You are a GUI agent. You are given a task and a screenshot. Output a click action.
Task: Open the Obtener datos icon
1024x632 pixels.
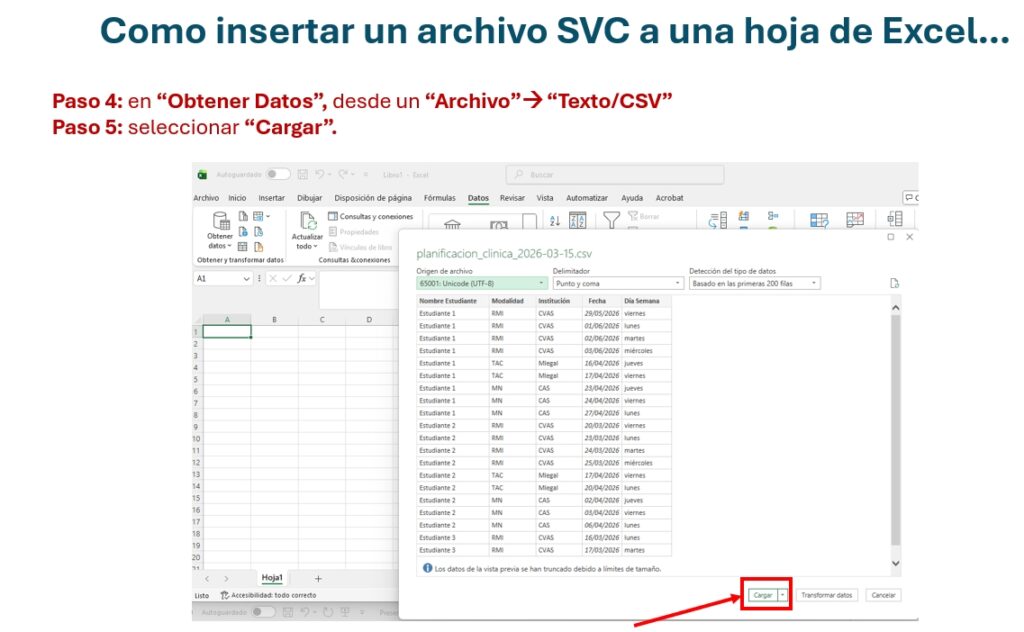point(219,222)
